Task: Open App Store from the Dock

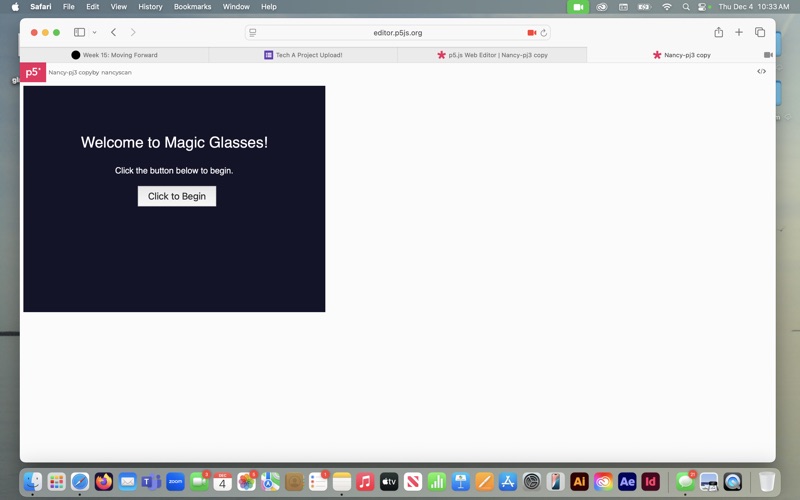Action: coord(508,481)
